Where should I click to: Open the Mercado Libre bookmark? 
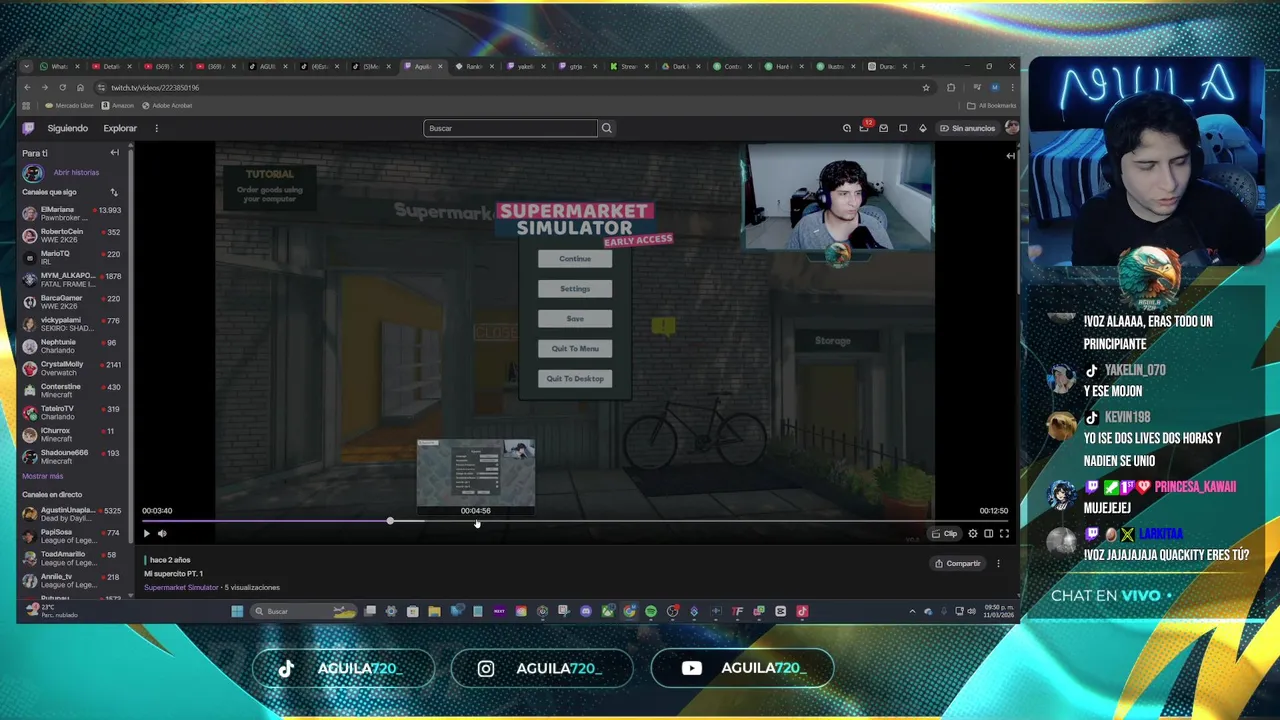69,105
